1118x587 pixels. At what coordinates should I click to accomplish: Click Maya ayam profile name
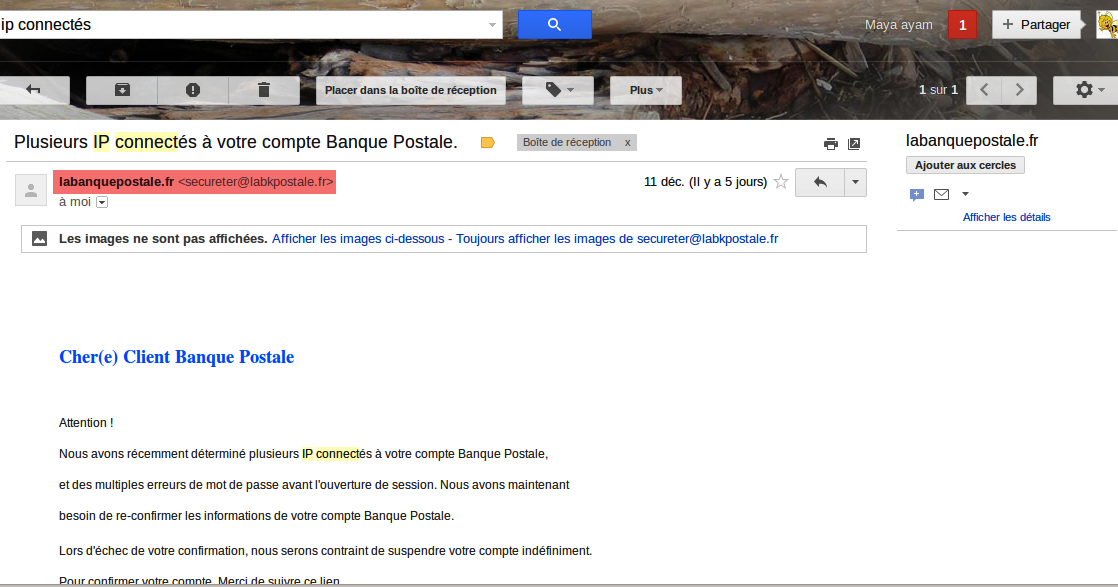tap(898, 25)
